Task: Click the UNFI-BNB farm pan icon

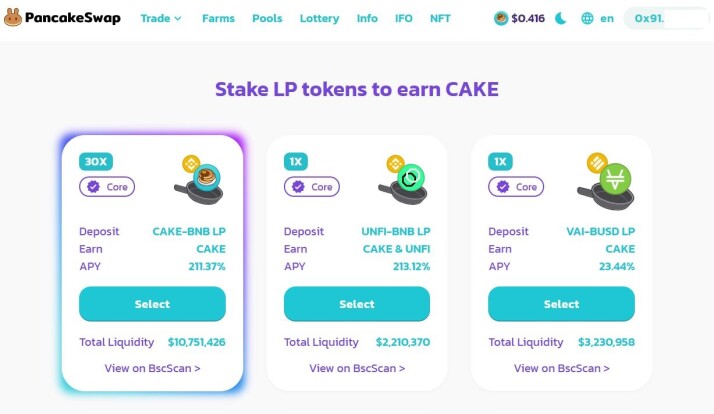Action: point(406,178)
